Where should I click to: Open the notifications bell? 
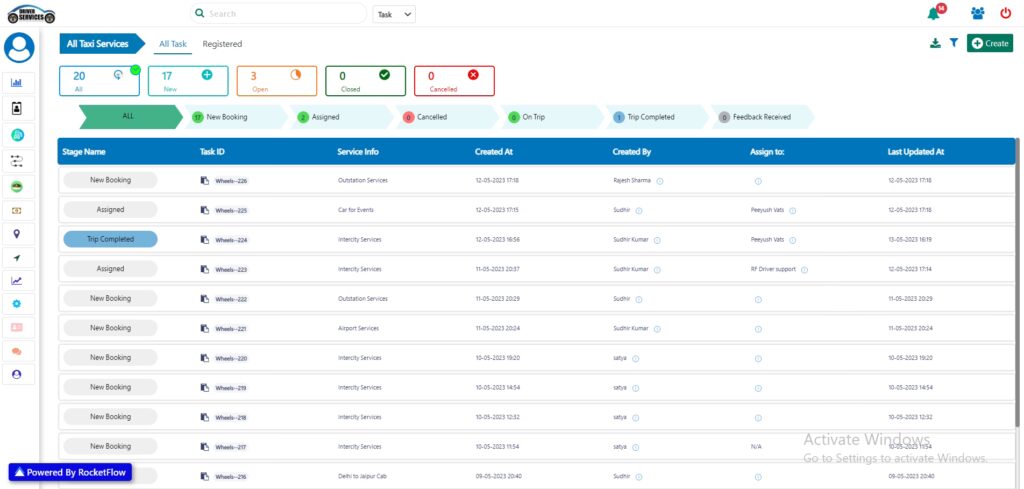click(x=934, y=14)
